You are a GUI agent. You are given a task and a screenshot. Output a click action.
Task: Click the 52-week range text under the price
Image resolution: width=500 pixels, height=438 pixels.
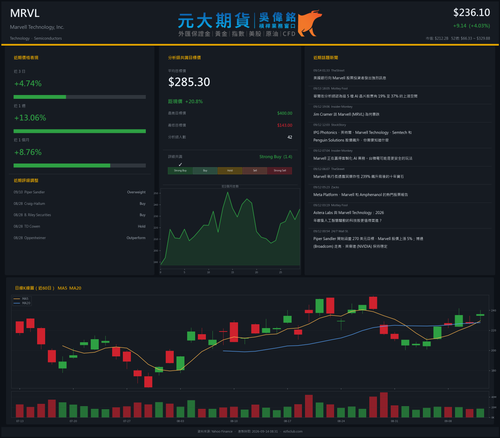(x=470, y=38)
